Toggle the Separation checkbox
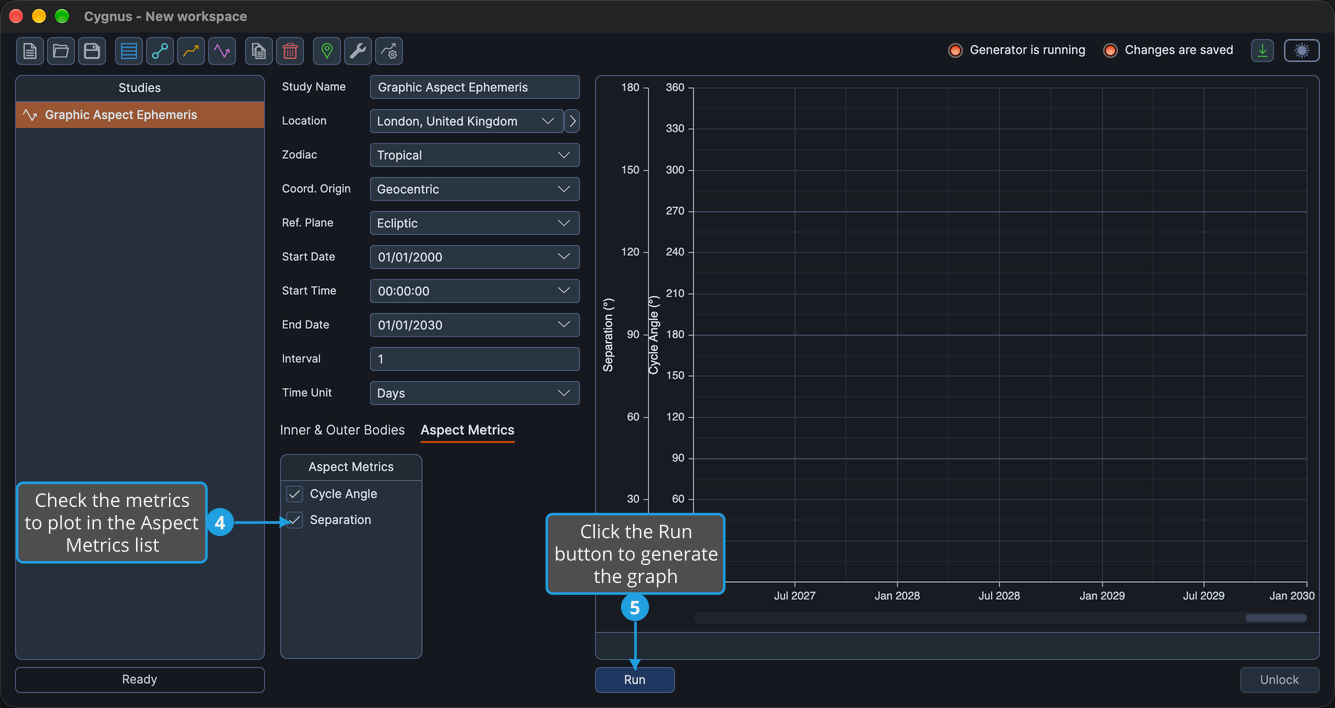Image resolution: width=1335 pixels, height=708 pixels. click(295, 520)
